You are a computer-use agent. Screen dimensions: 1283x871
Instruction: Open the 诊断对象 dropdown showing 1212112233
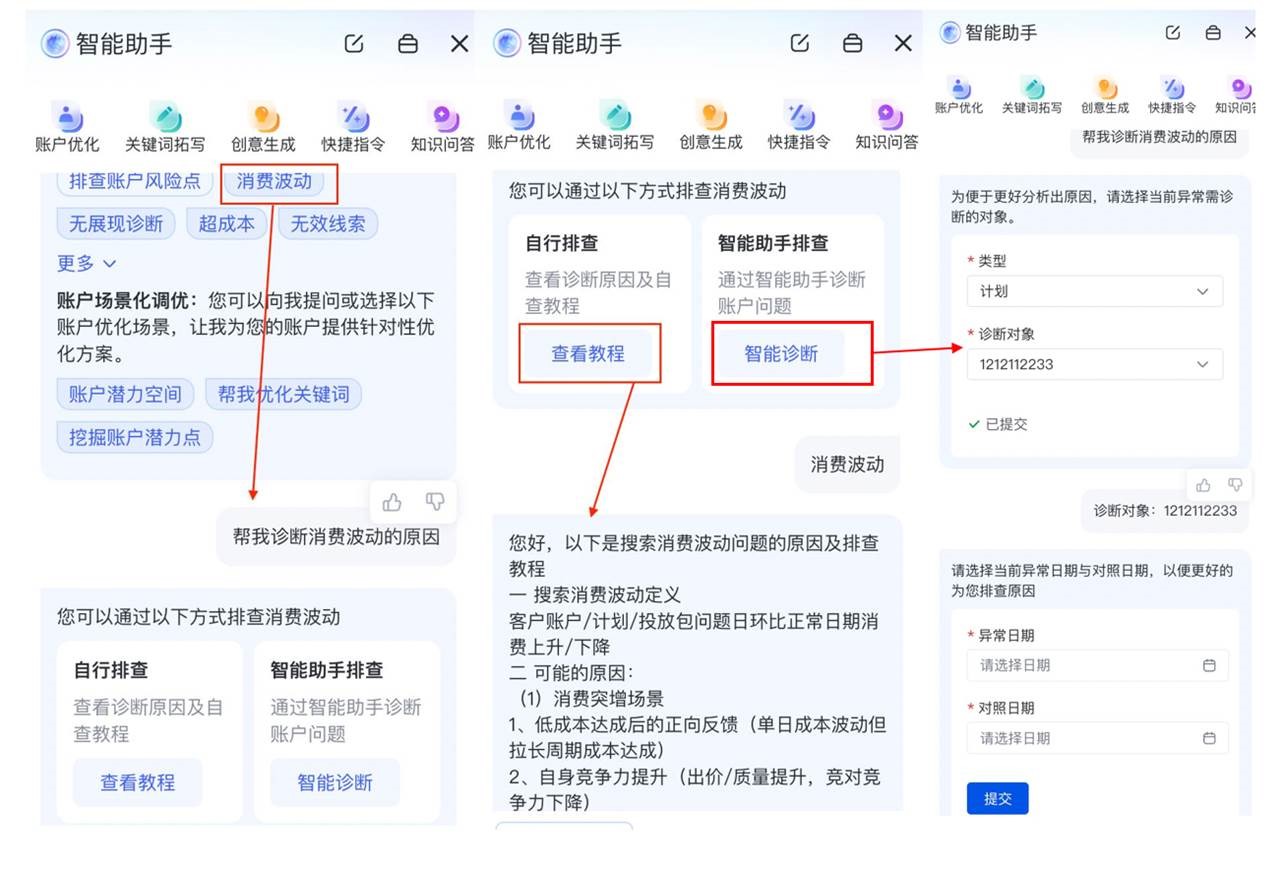coord(1094,364)
